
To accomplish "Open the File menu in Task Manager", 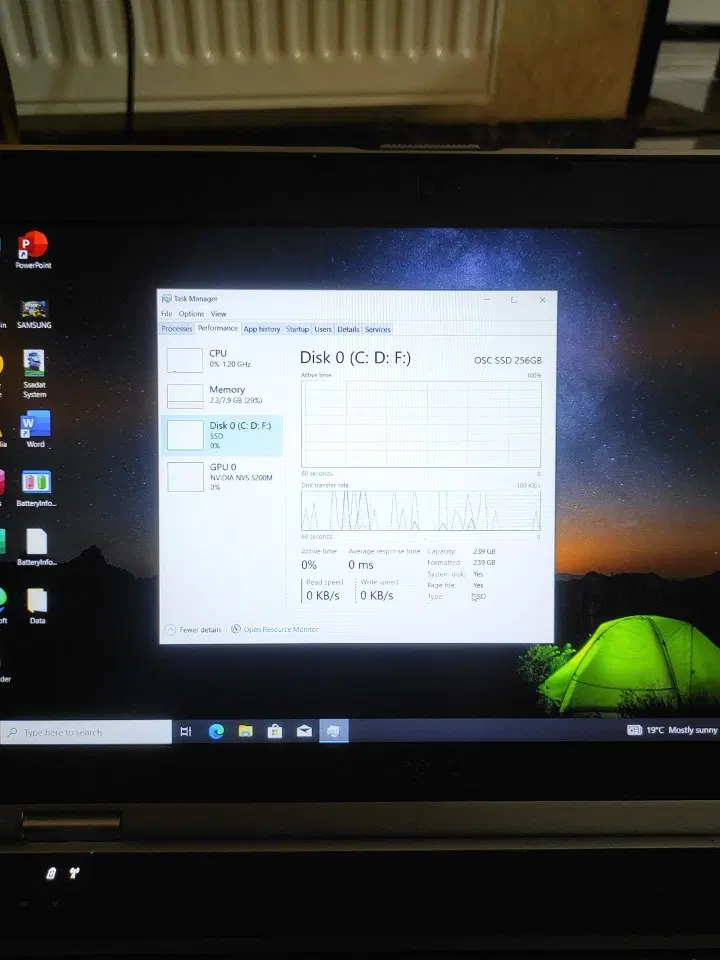I will coord(167,313).
